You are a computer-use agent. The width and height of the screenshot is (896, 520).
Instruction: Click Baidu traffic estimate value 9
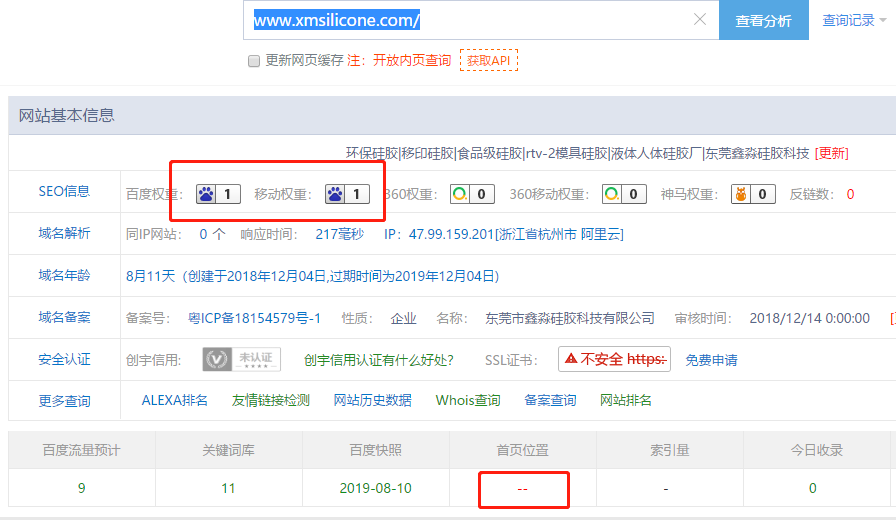pos(82,488)
